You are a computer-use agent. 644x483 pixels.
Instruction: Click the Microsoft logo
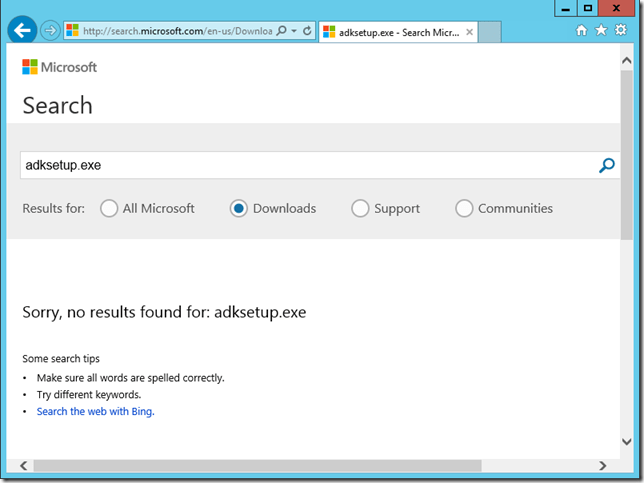(x=60, y=67)
